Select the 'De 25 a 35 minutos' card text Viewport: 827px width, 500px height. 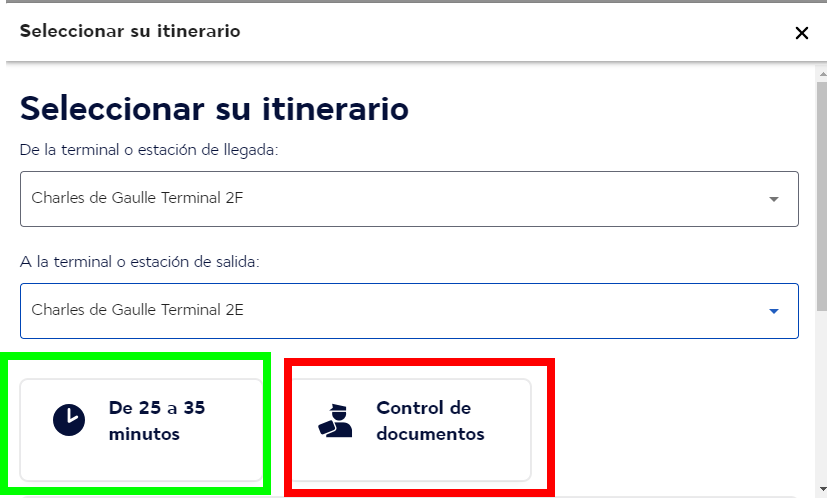(x=157, y=420)
